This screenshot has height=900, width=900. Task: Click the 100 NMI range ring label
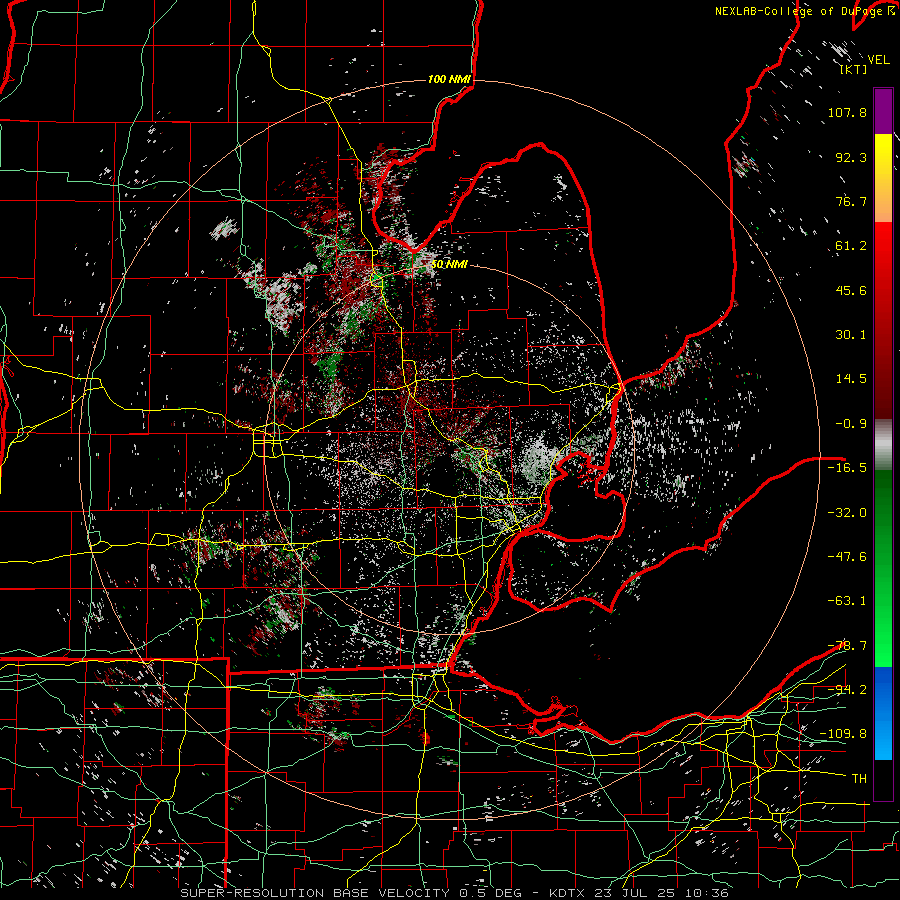pos(449,79)
